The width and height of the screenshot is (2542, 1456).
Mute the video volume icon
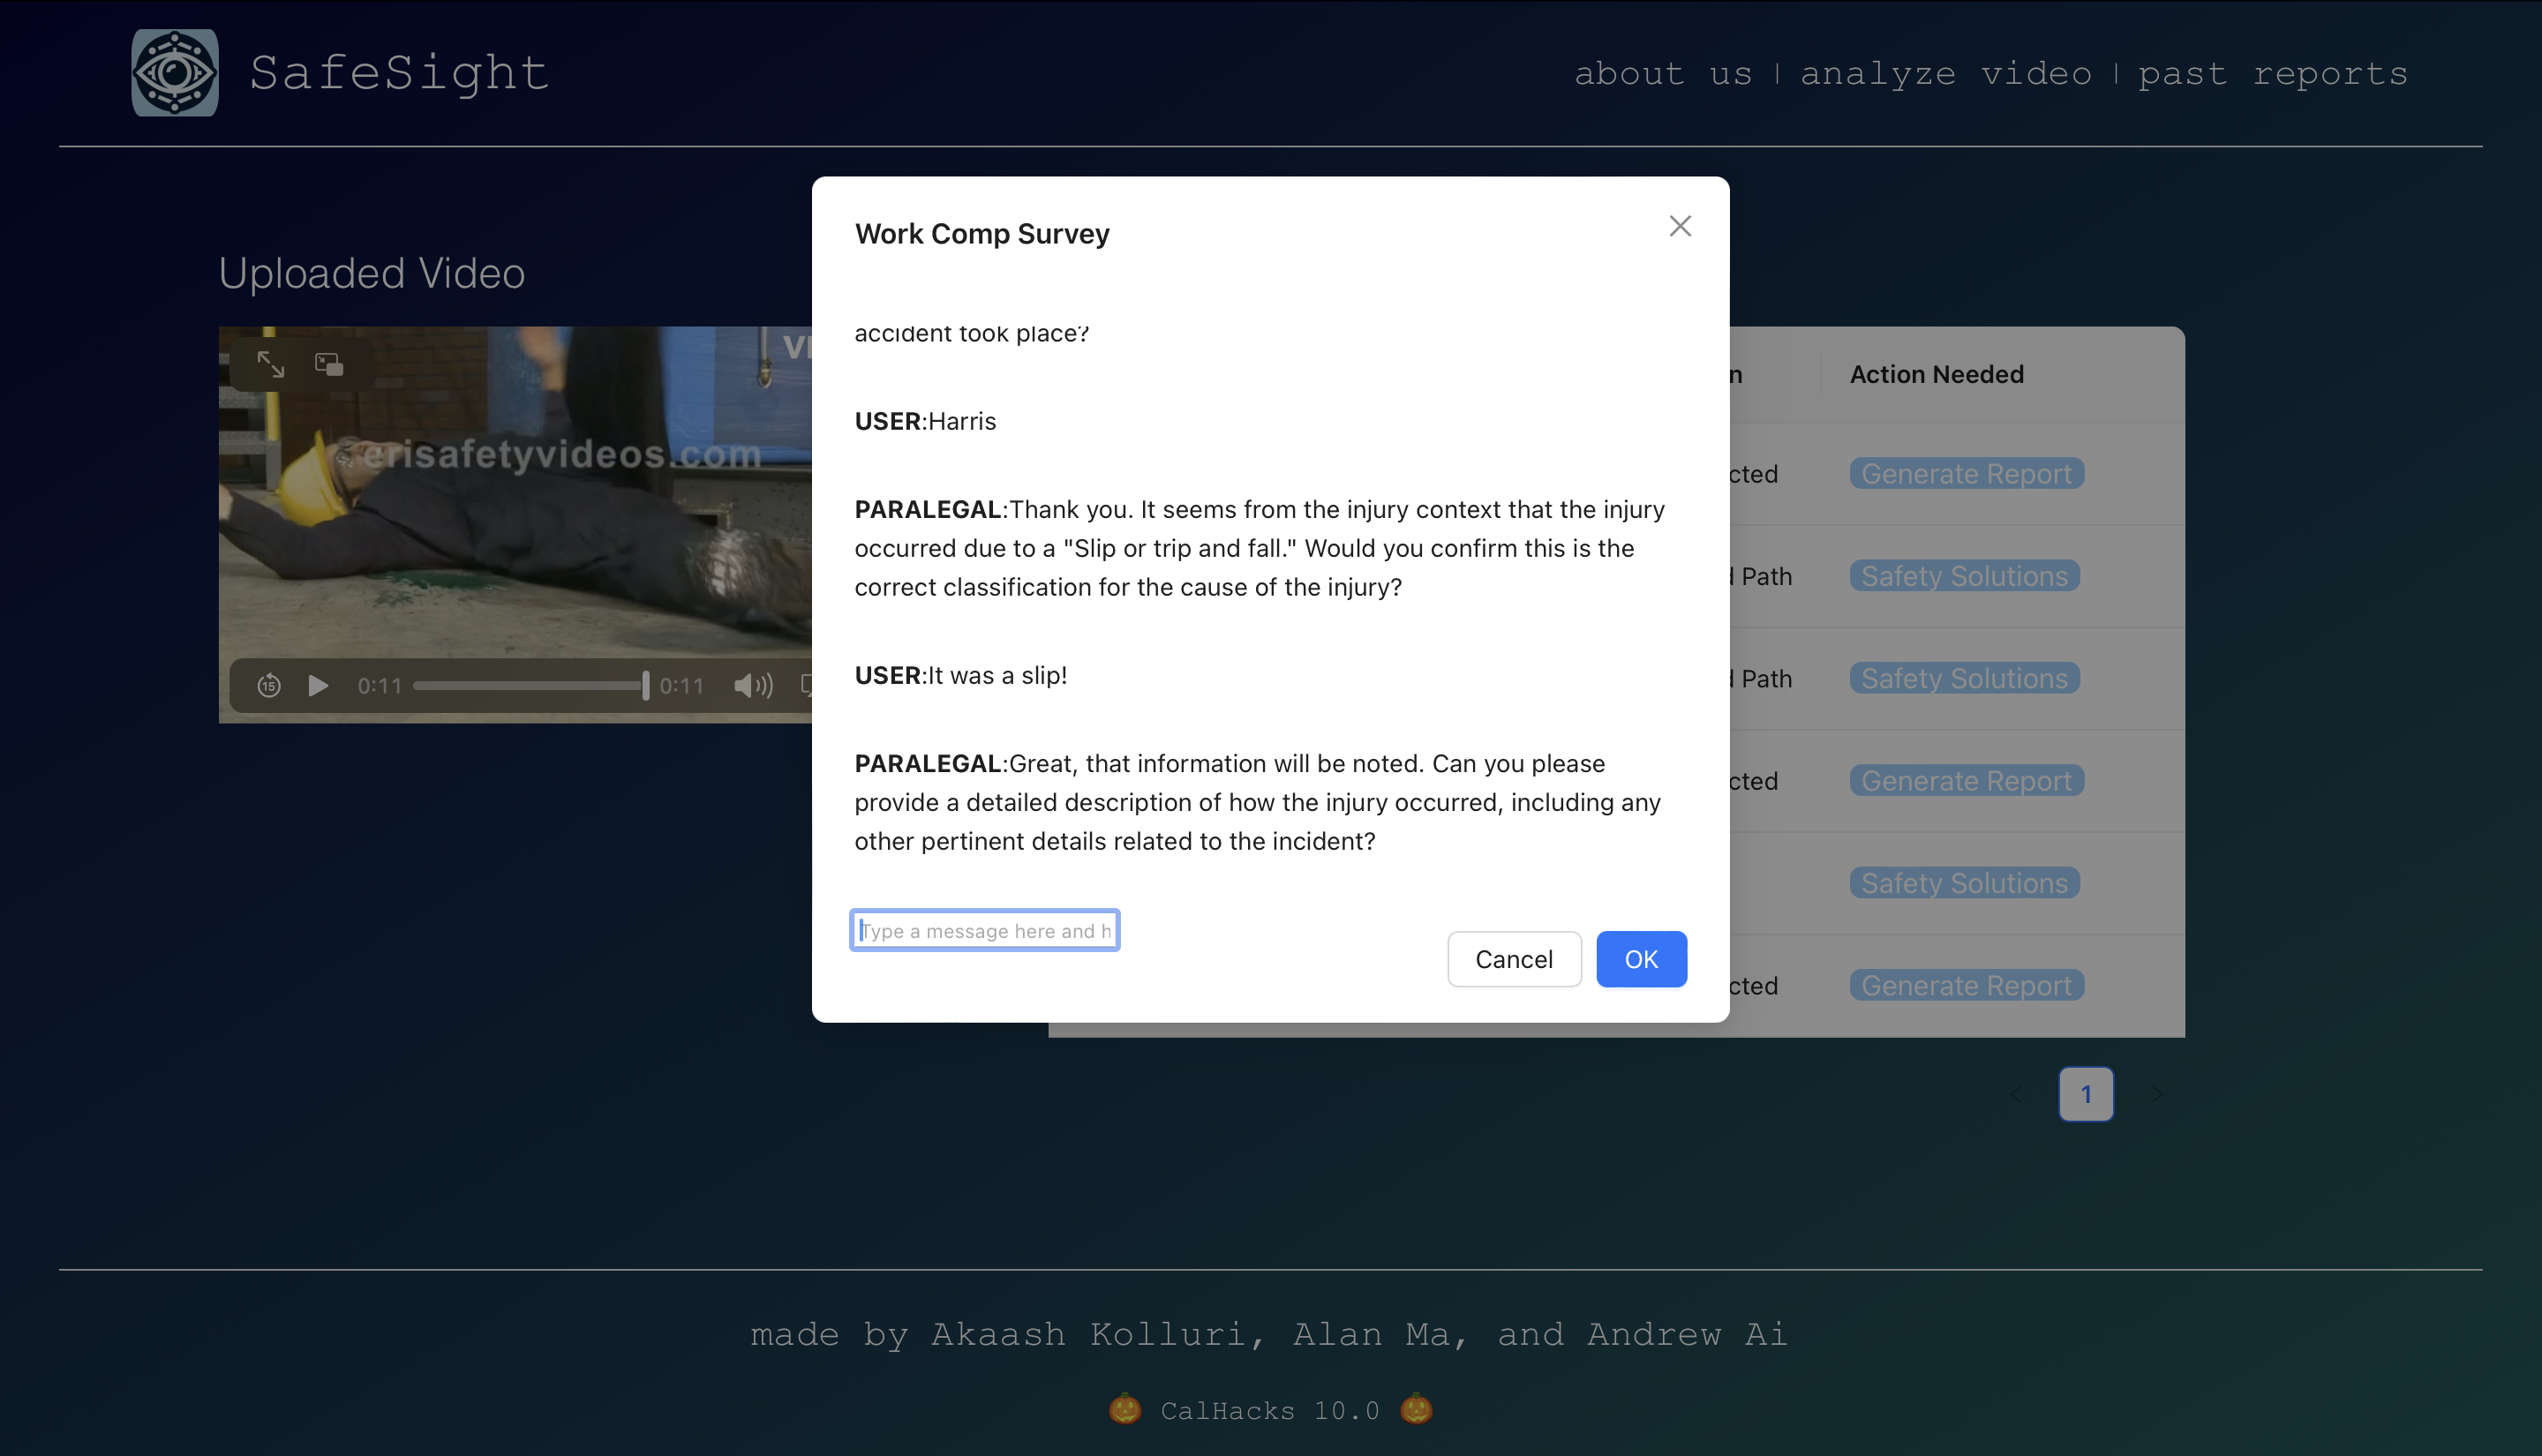(752, 686)
